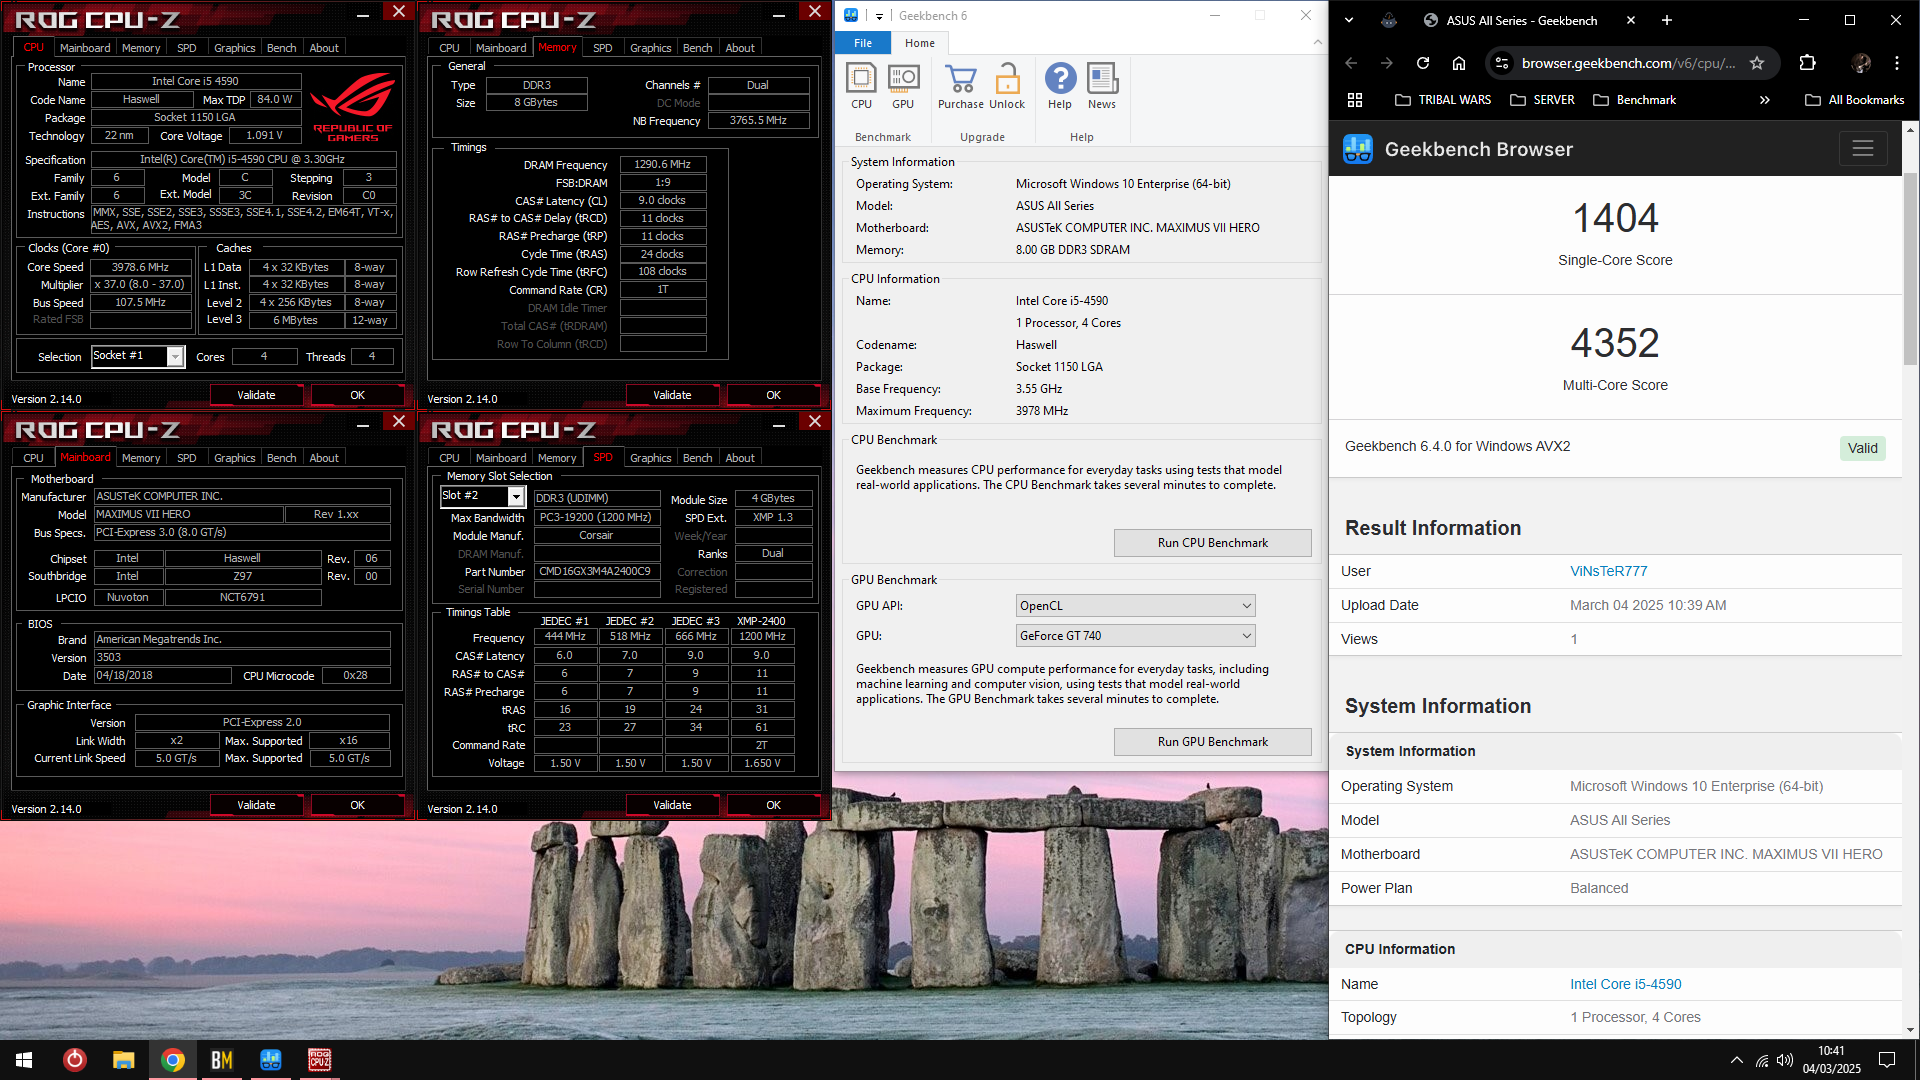Open Geekbench quick access toolbar dropdown
Image resolution: width=1920 pixels, height=1080 pixels.
tap(879, 16)
